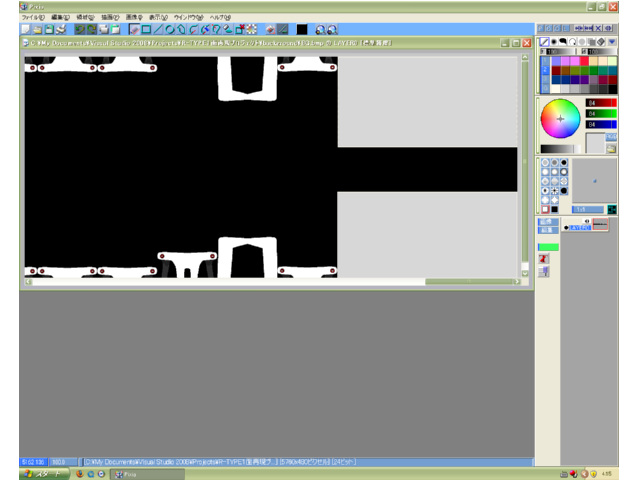The height and width of the screenshot is (480, 640).
Task: Click the Paste clipboard icon
Action: tap(116, 29)
